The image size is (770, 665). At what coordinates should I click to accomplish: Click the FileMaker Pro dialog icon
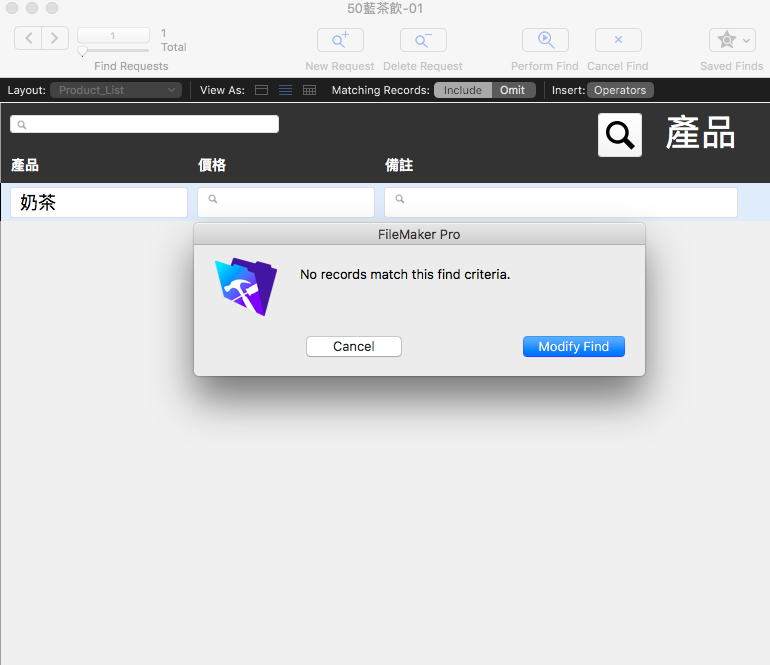246,286
